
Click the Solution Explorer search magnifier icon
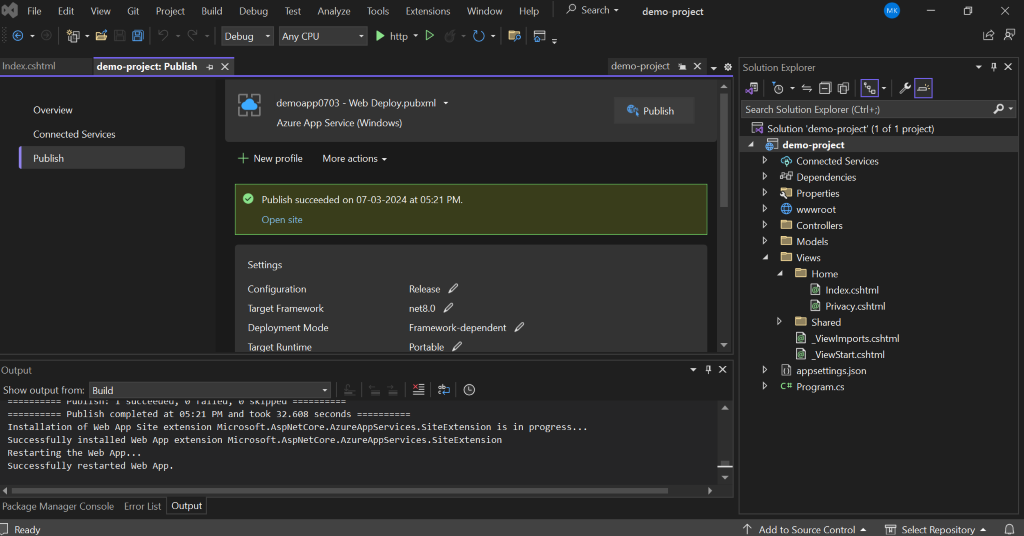tap(999, 109)
